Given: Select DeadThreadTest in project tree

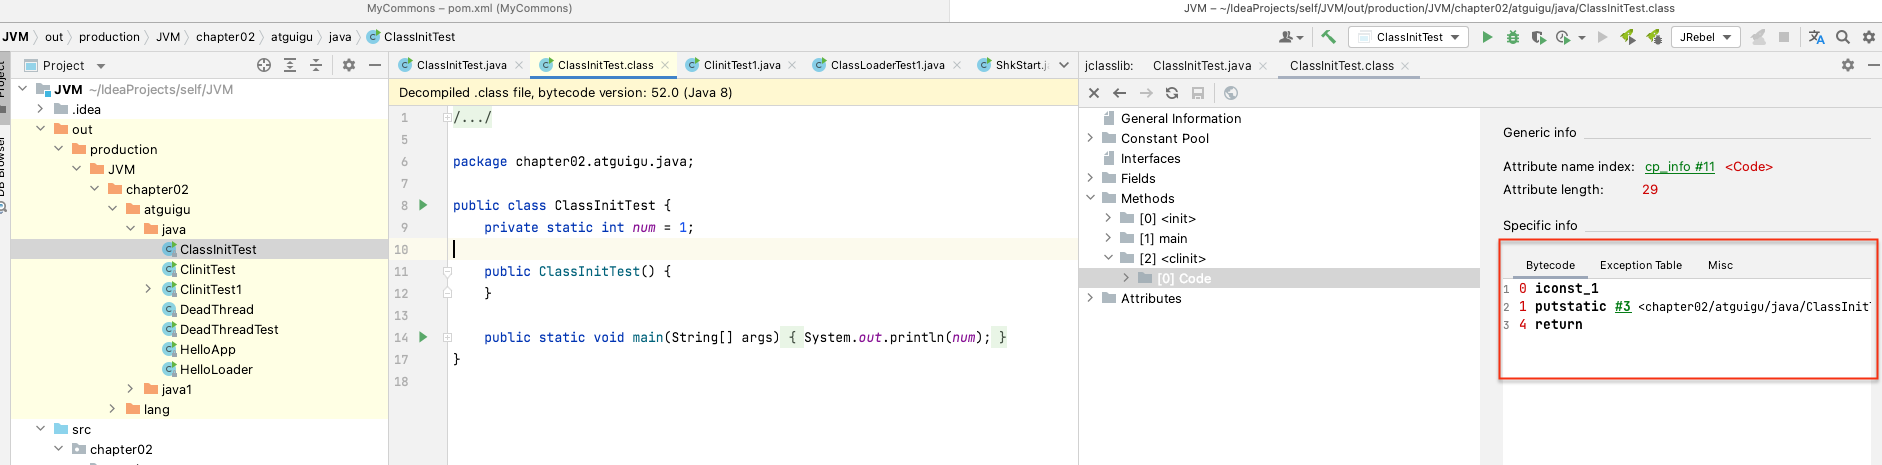Looking at the screenshot, I should pos(229,329).
